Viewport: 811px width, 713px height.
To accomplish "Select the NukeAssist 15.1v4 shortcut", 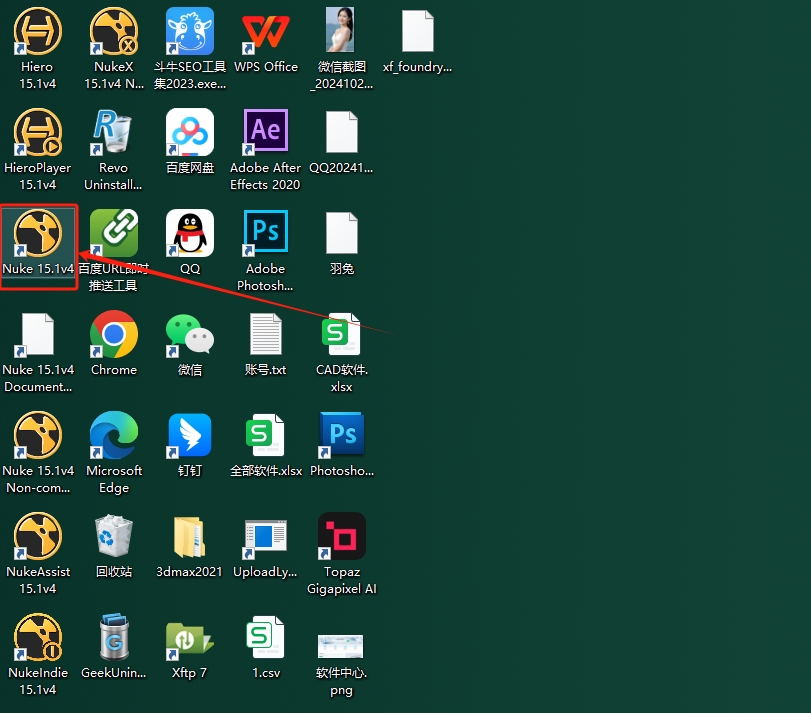I will pyautogui.click(x=38, y=537).
